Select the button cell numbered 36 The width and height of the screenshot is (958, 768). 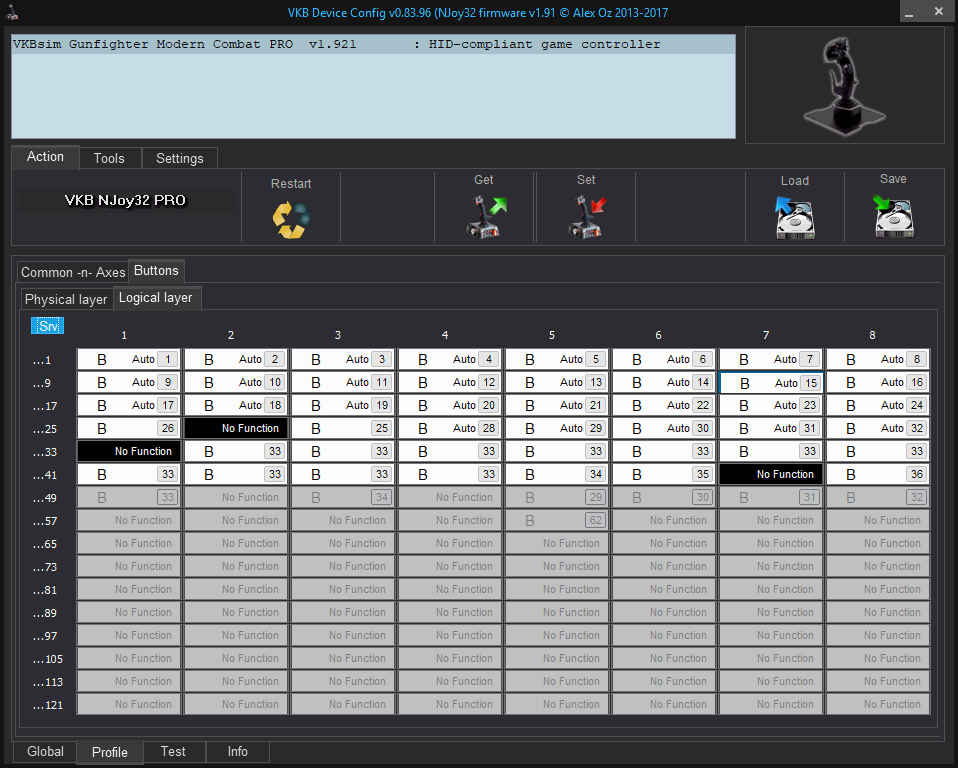click(878, 474)
